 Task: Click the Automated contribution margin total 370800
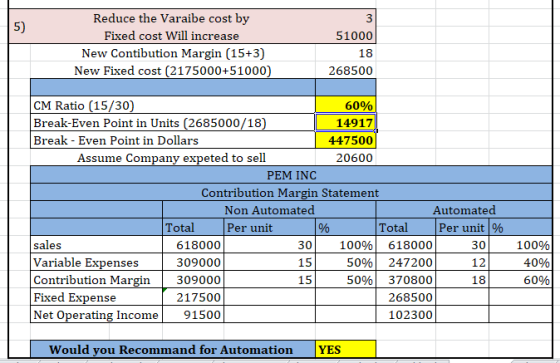[x=406, y=280]
